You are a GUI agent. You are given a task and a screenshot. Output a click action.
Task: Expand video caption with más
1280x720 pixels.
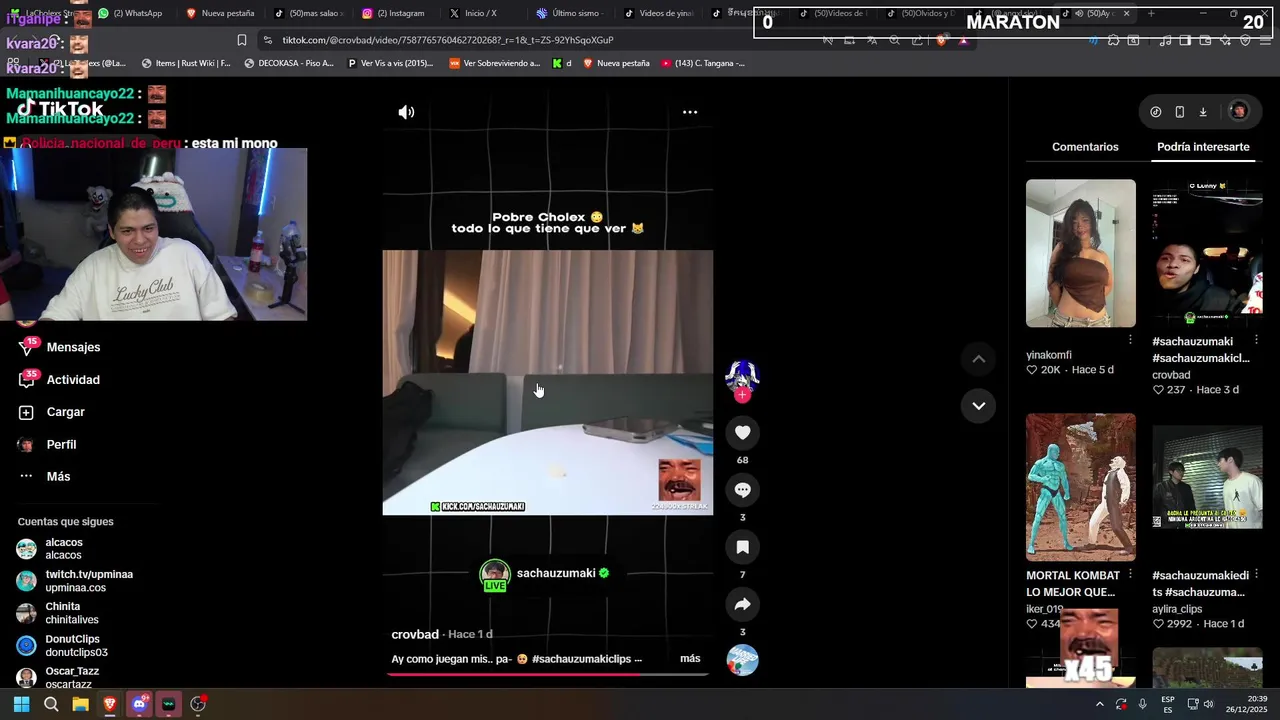[690, 659]
